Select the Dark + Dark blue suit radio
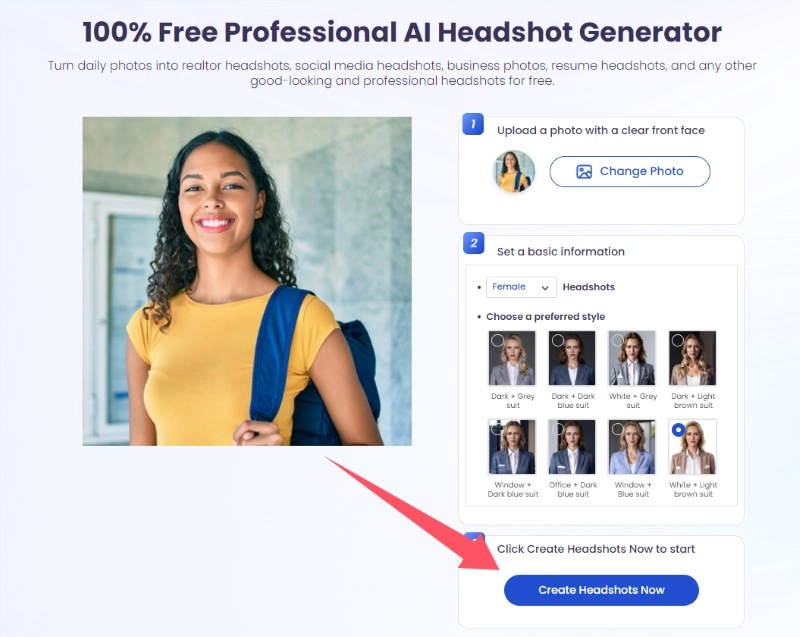The height and width of the screenshot is (637, 800). point(558,340)
